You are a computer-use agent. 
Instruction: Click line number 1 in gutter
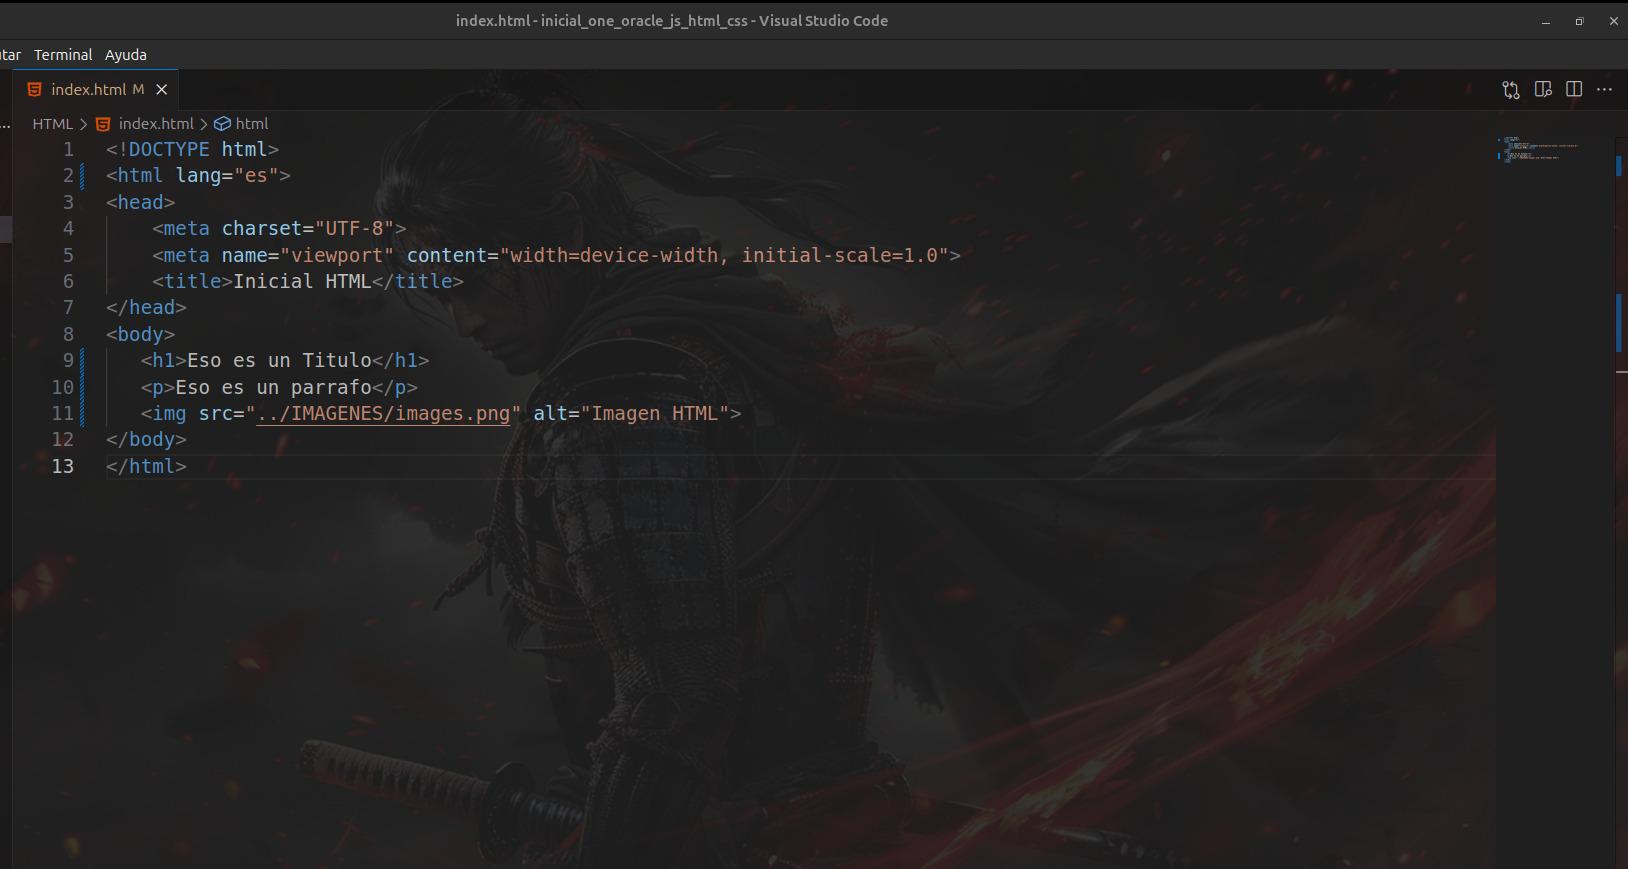tap(69, 149)
